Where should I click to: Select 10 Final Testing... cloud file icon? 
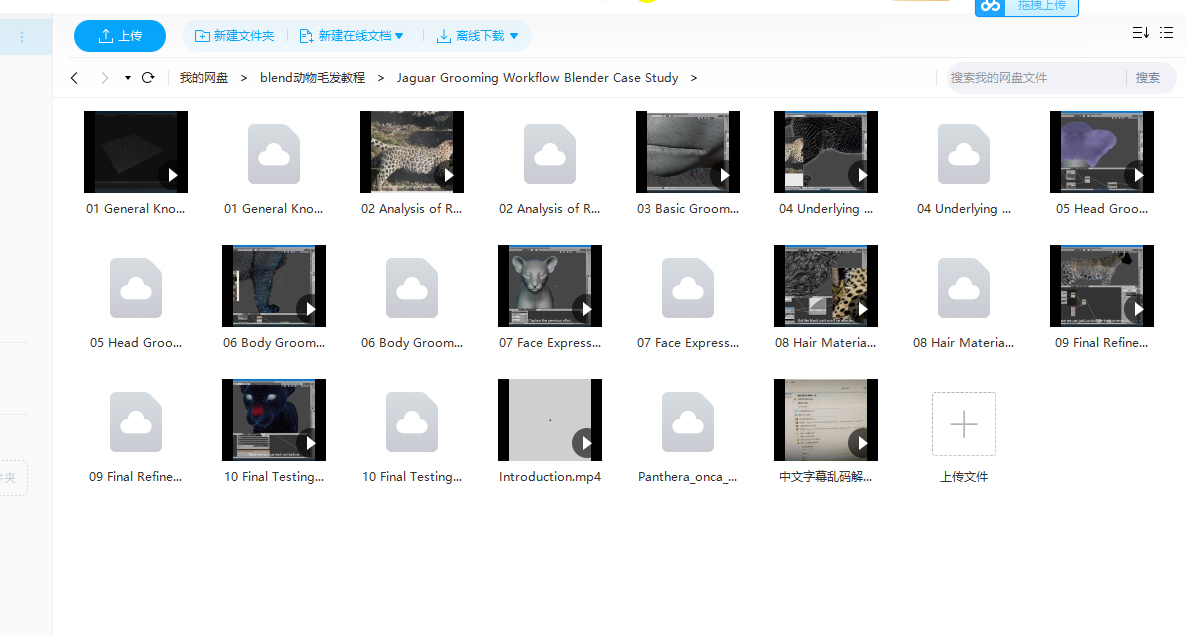tap(412, 422)
